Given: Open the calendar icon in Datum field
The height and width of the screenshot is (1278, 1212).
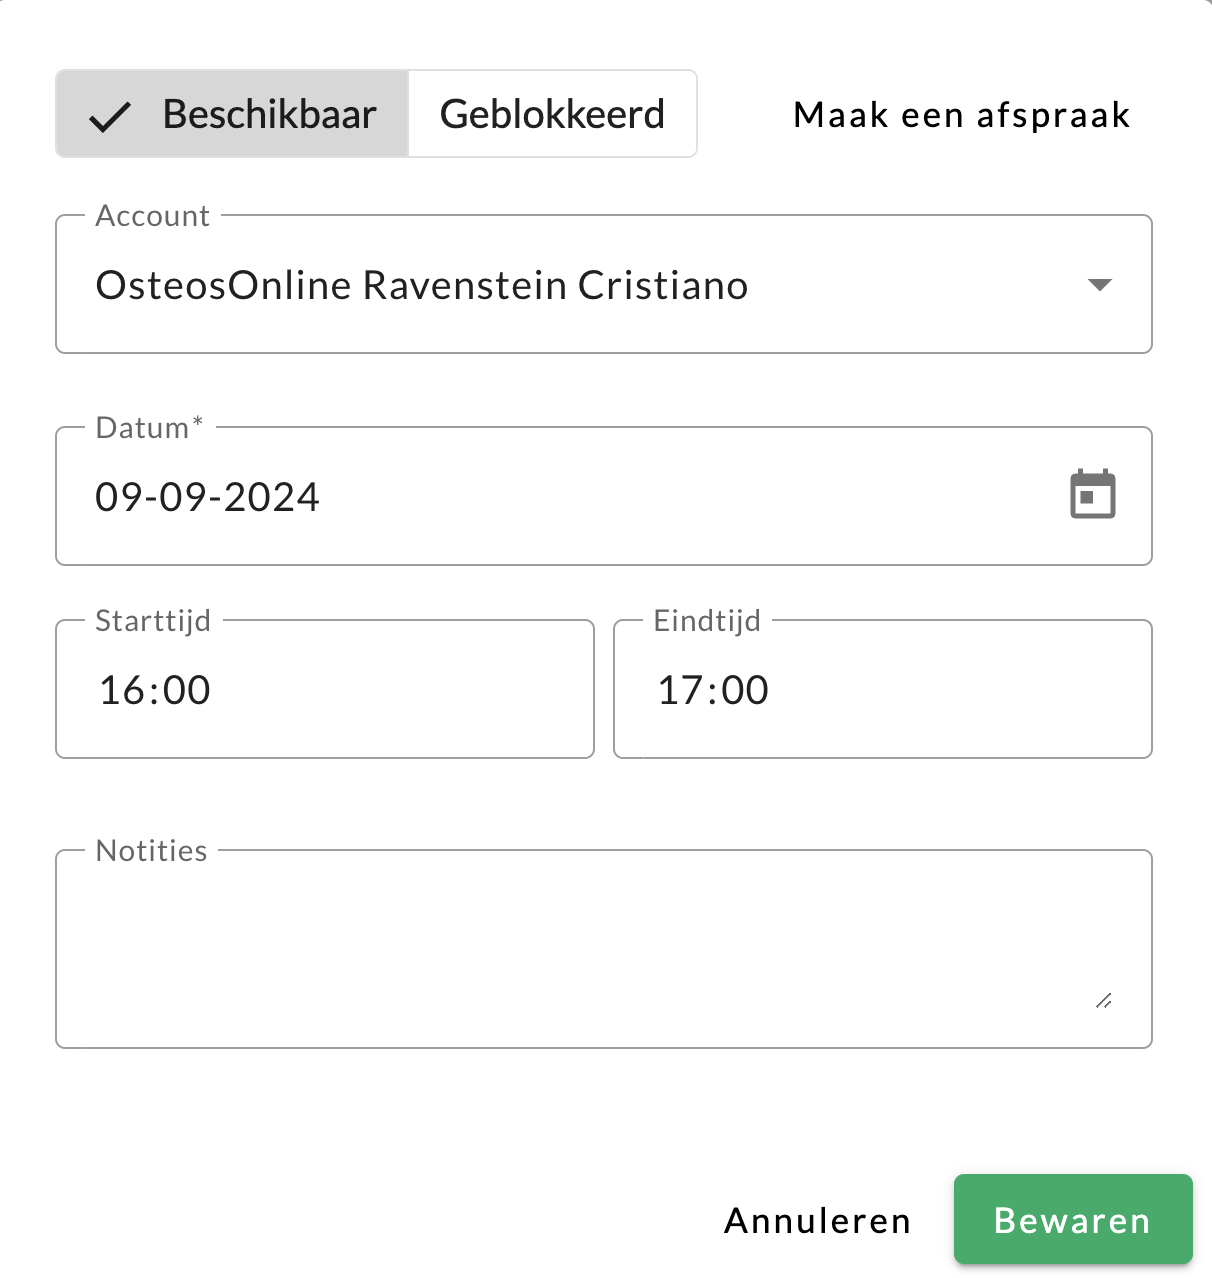Looking at the screenshot, I should coord(1092,493).
